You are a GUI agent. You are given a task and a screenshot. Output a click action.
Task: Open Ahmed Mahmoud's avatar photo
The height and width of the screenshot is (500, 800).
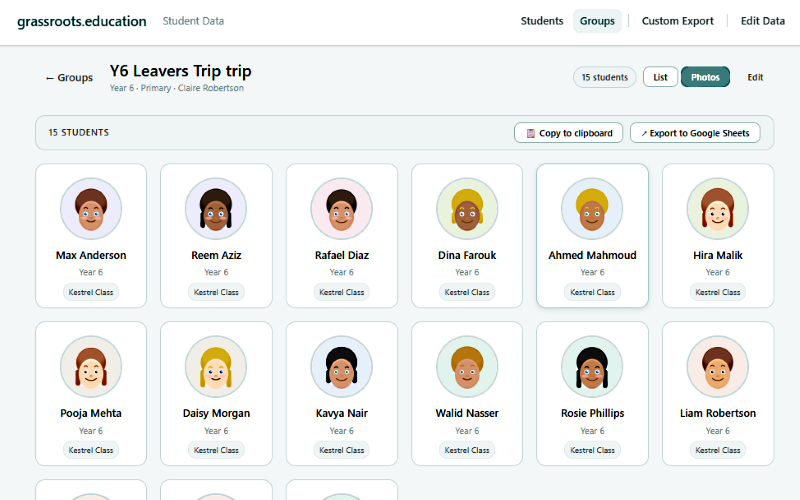click(592, 209)
